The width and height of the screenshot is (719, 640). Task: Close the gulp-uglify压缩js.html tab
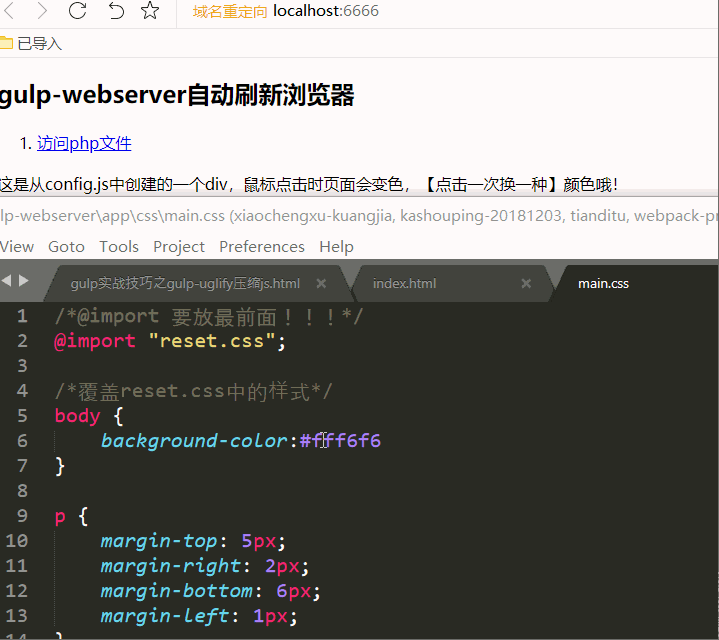(x=321, y=284)
